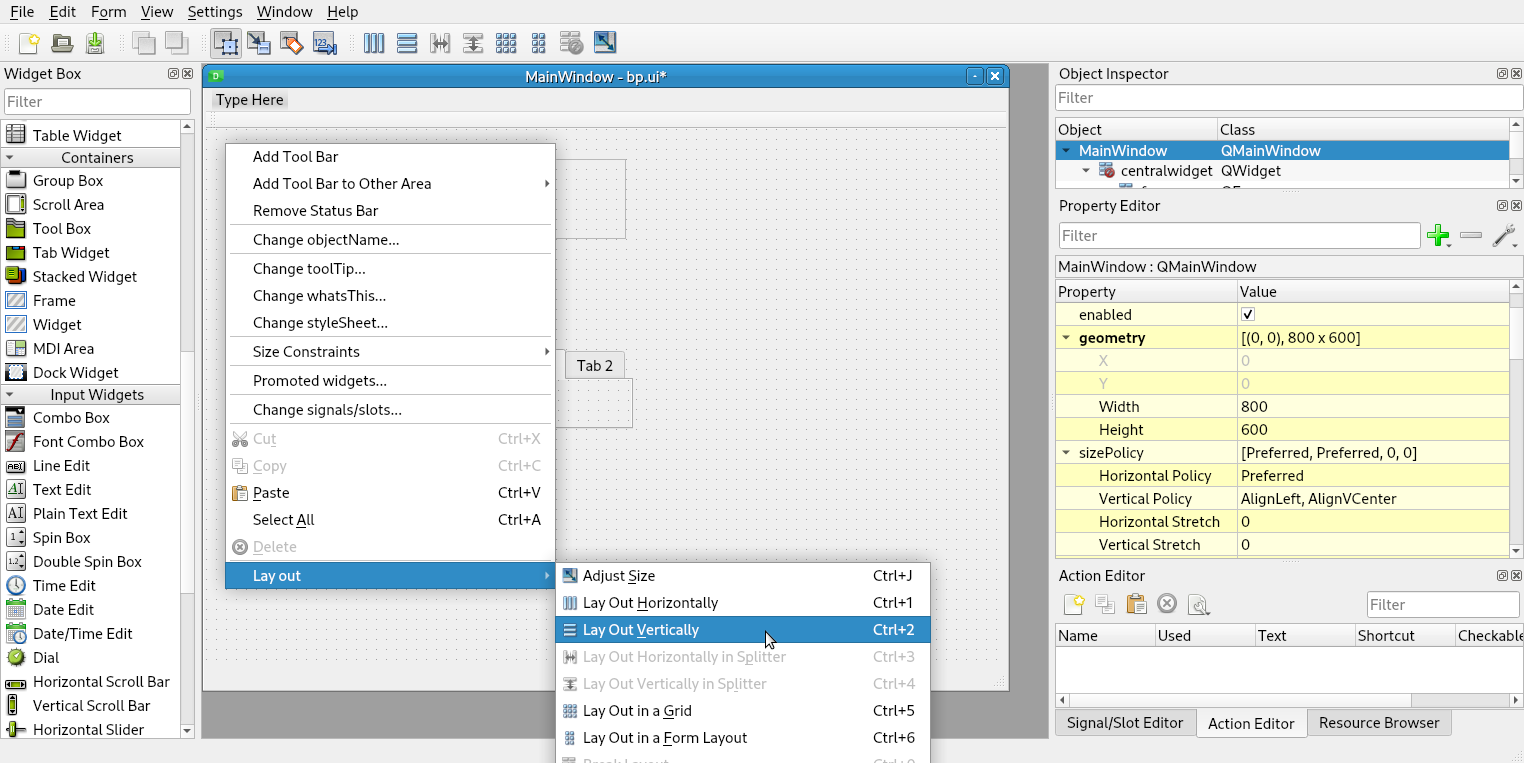This screenshot has width=1524, height=763.
Task: Click the Edit Signals/Slots toolbar icon
Action: (259, 43)
